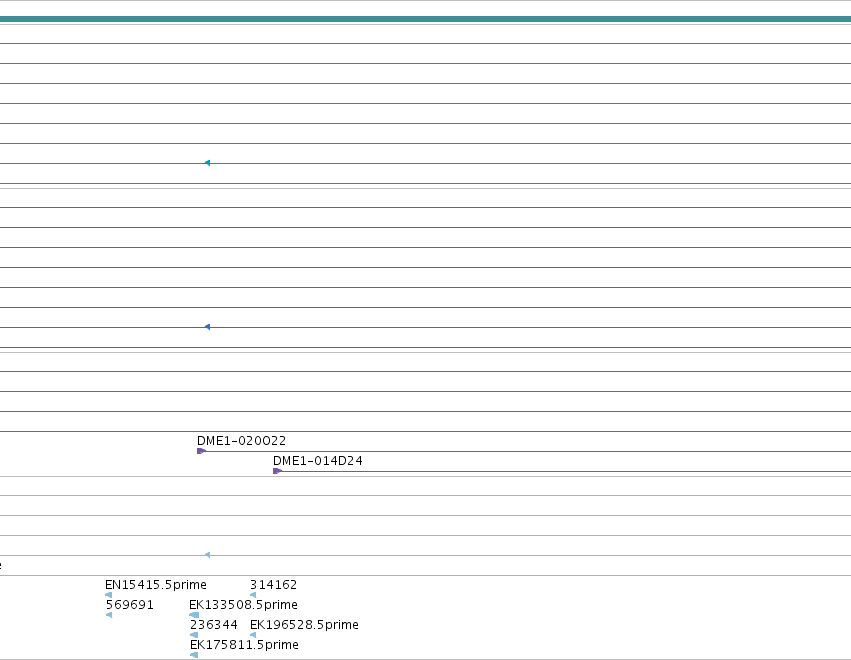Click the arrow marker under EK196528.5prime
This screenshot has height=660, width=851.
pyautogui.click(x=253, y=635)
